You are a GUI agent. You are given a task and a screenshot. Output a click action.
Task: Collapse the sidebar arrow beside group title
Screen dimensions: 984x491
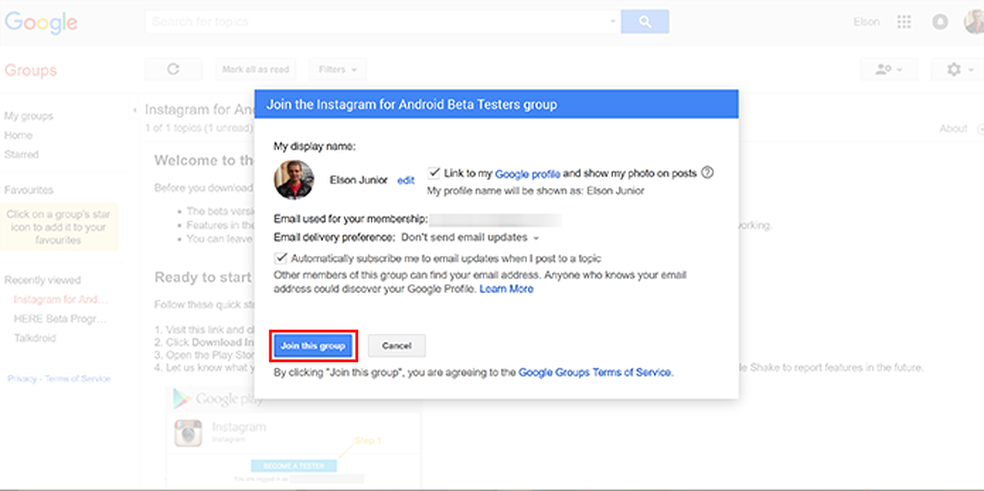click(x=135, y=110)
